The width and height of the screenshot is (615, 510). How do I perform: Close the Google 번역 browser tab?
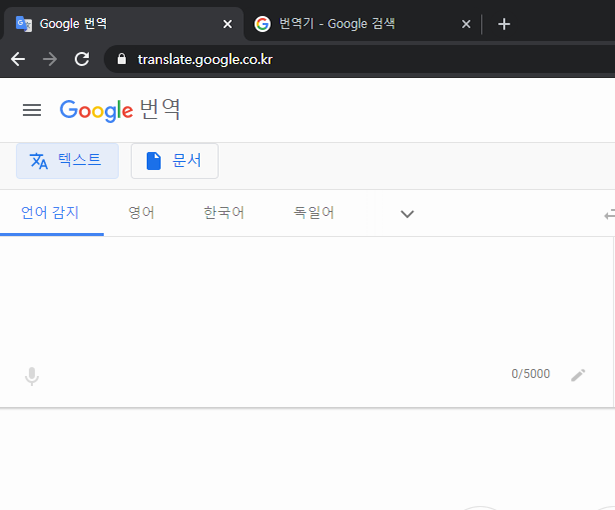(x=227, y=24)
